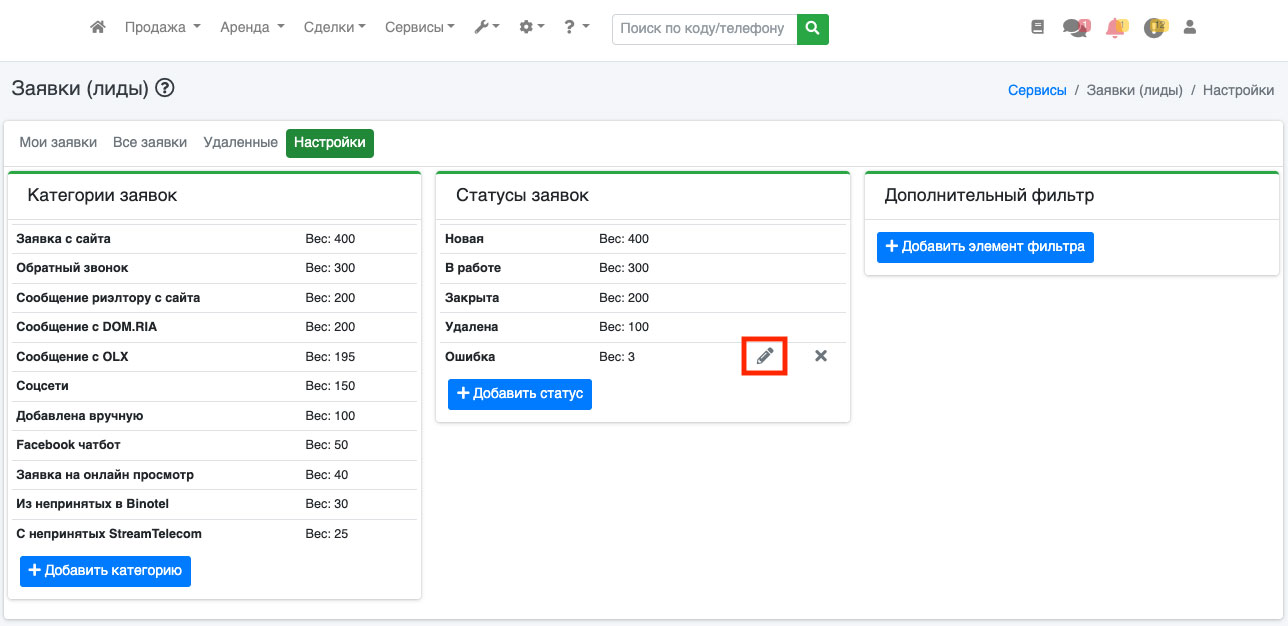Viewport: 1288px width, 626px height.
Task: Focus the Поиск по коду/телефону field
Action: [704, 28]
